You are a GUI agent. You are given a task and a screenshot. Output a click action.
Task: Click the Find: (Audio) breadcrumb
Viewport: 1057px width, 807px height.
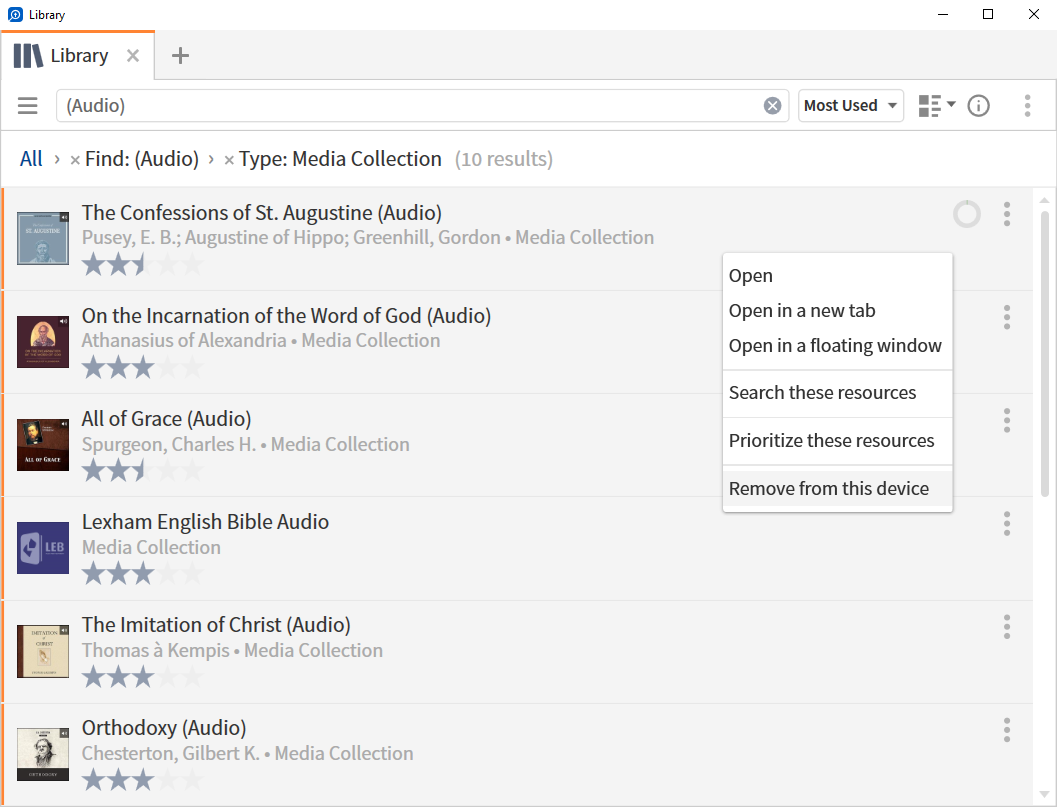(142, 159)
